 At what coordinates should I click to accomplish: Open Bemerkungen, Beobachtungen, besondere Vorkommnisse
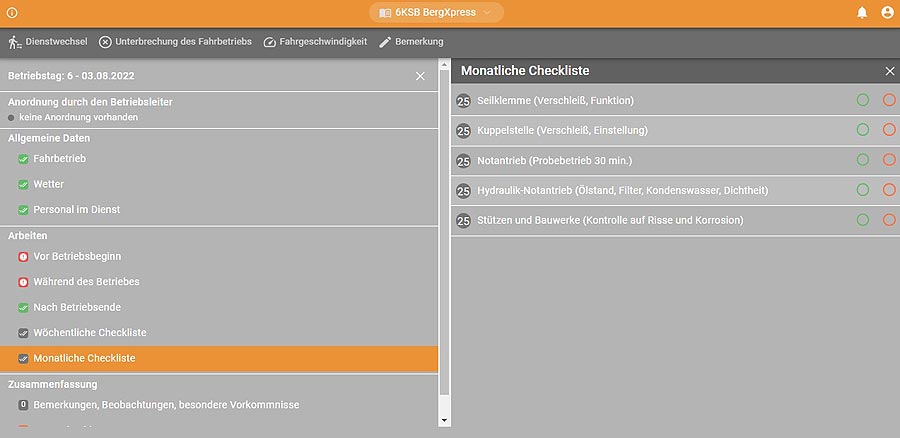(x=166, y=405)
